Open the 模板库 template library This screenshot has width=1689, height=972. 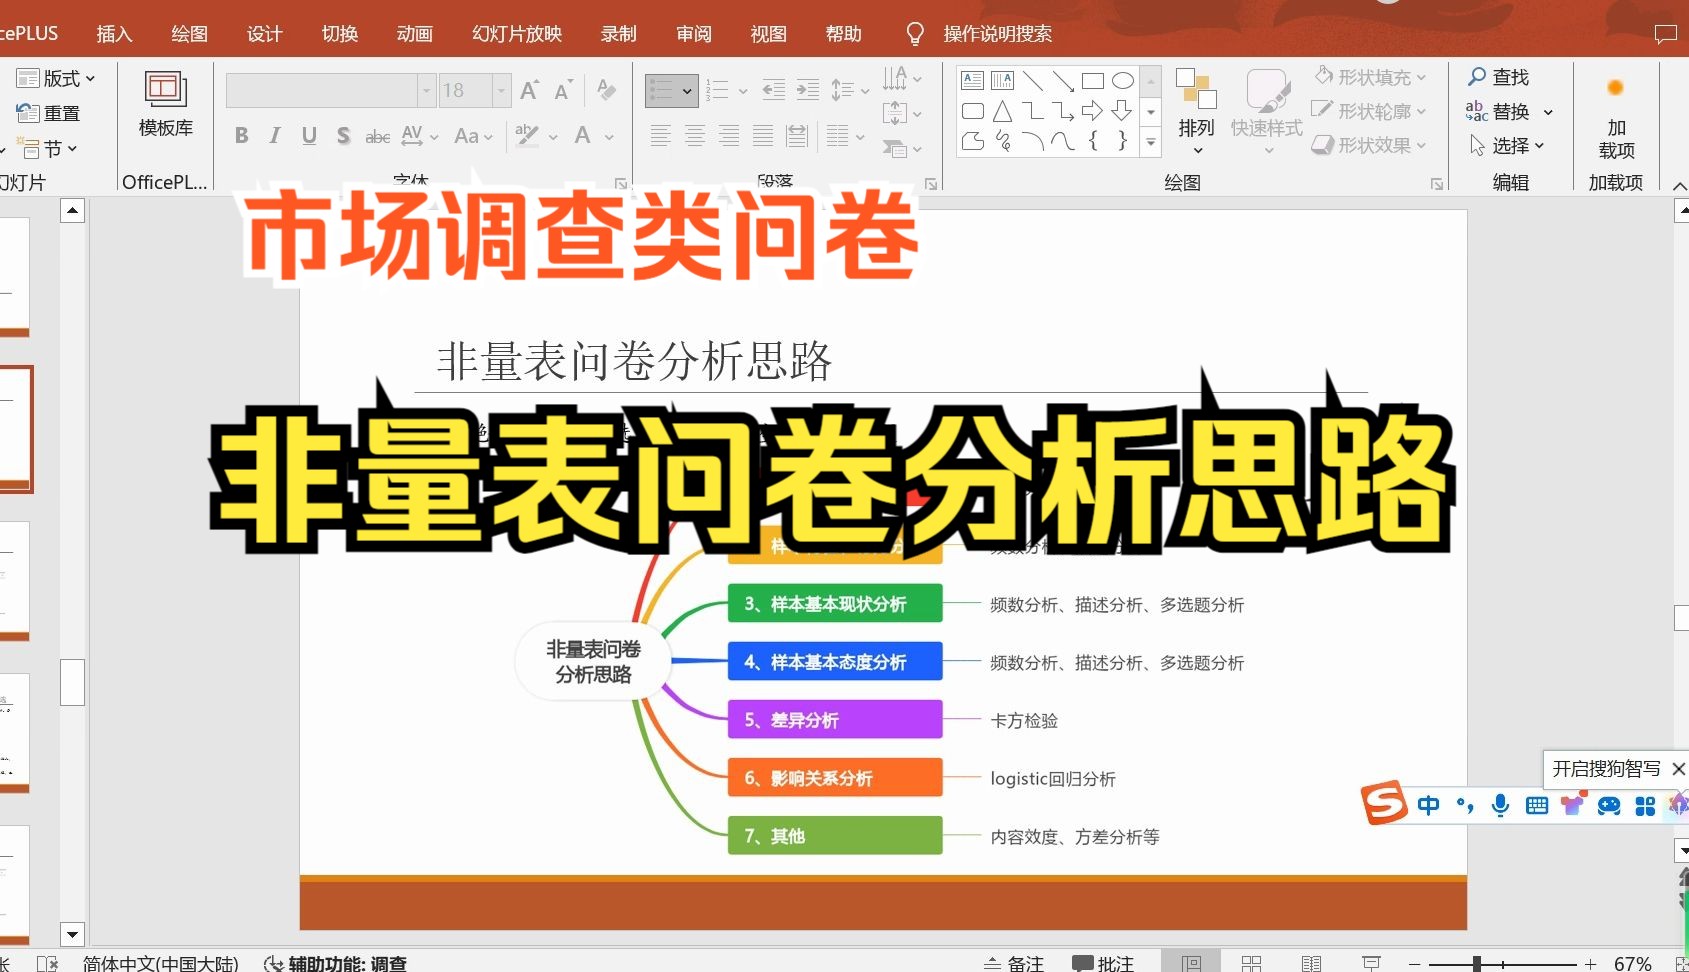pos(166,104)
